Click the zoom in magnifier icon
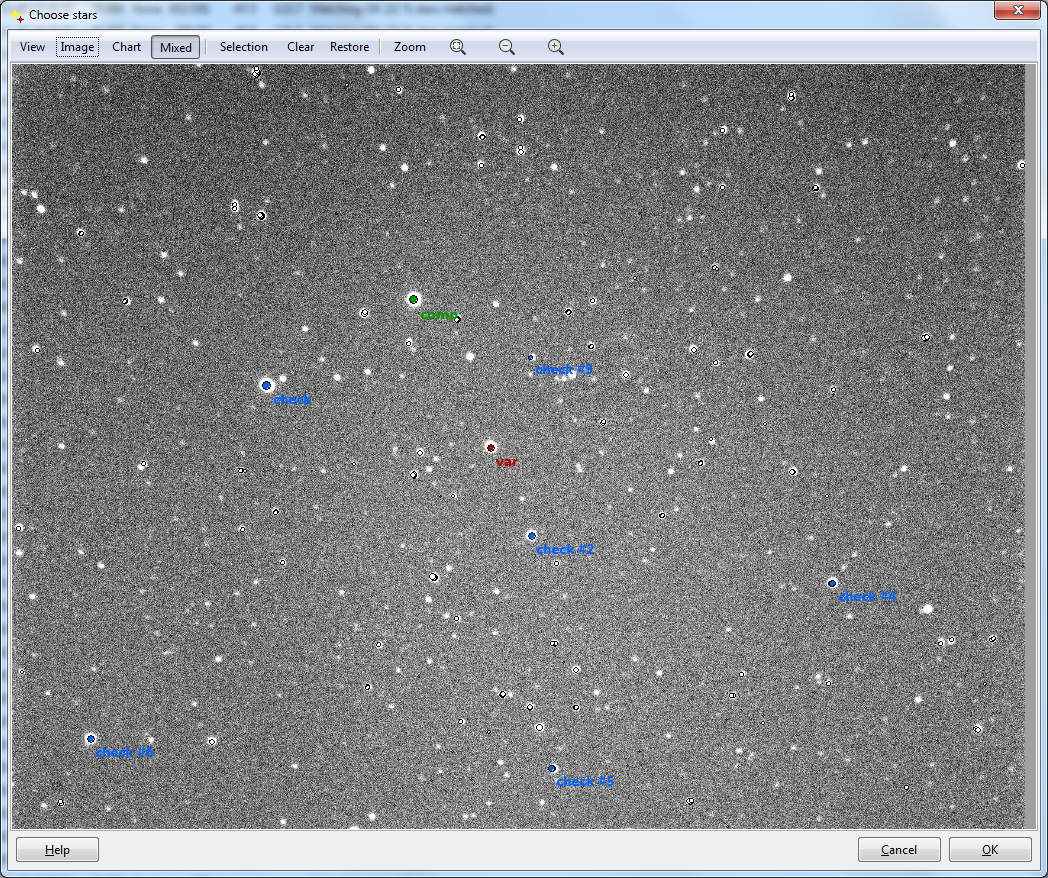Screen dimensions: 1048x878 [556, 47]
